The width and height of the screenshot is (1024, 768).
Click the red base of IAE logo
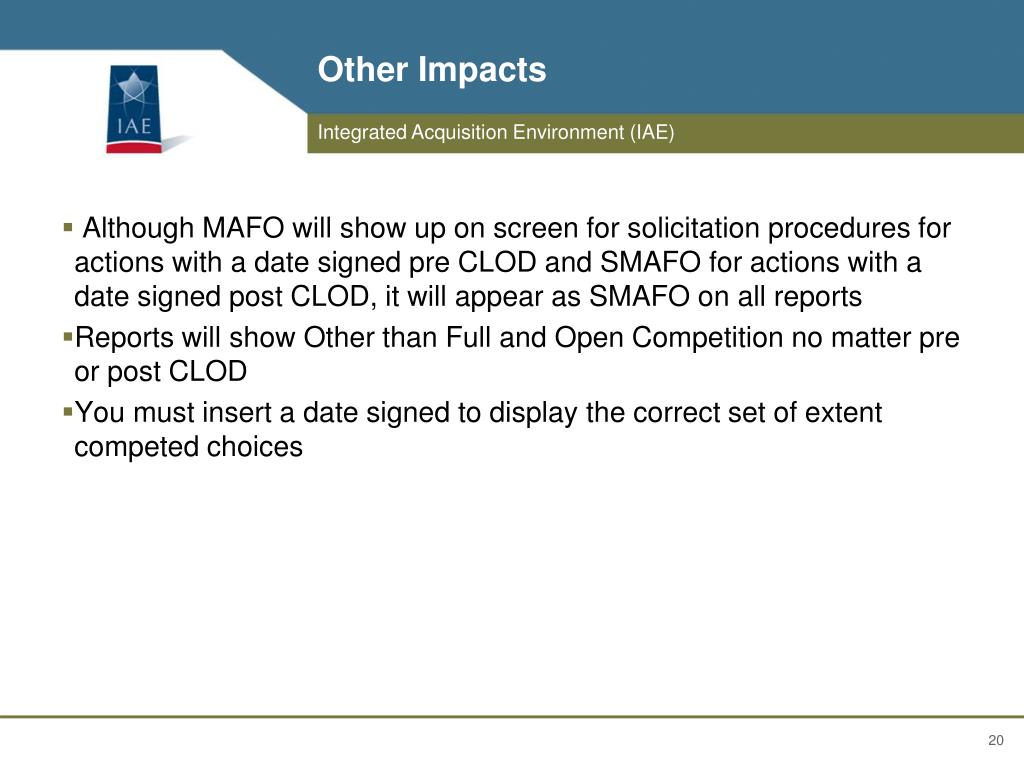tap(133, 148)
